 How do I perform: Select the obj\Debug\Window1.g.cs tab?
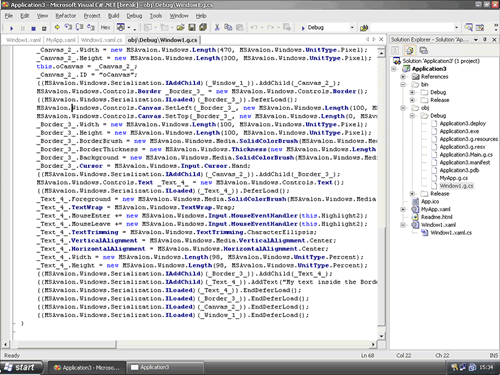163,40
